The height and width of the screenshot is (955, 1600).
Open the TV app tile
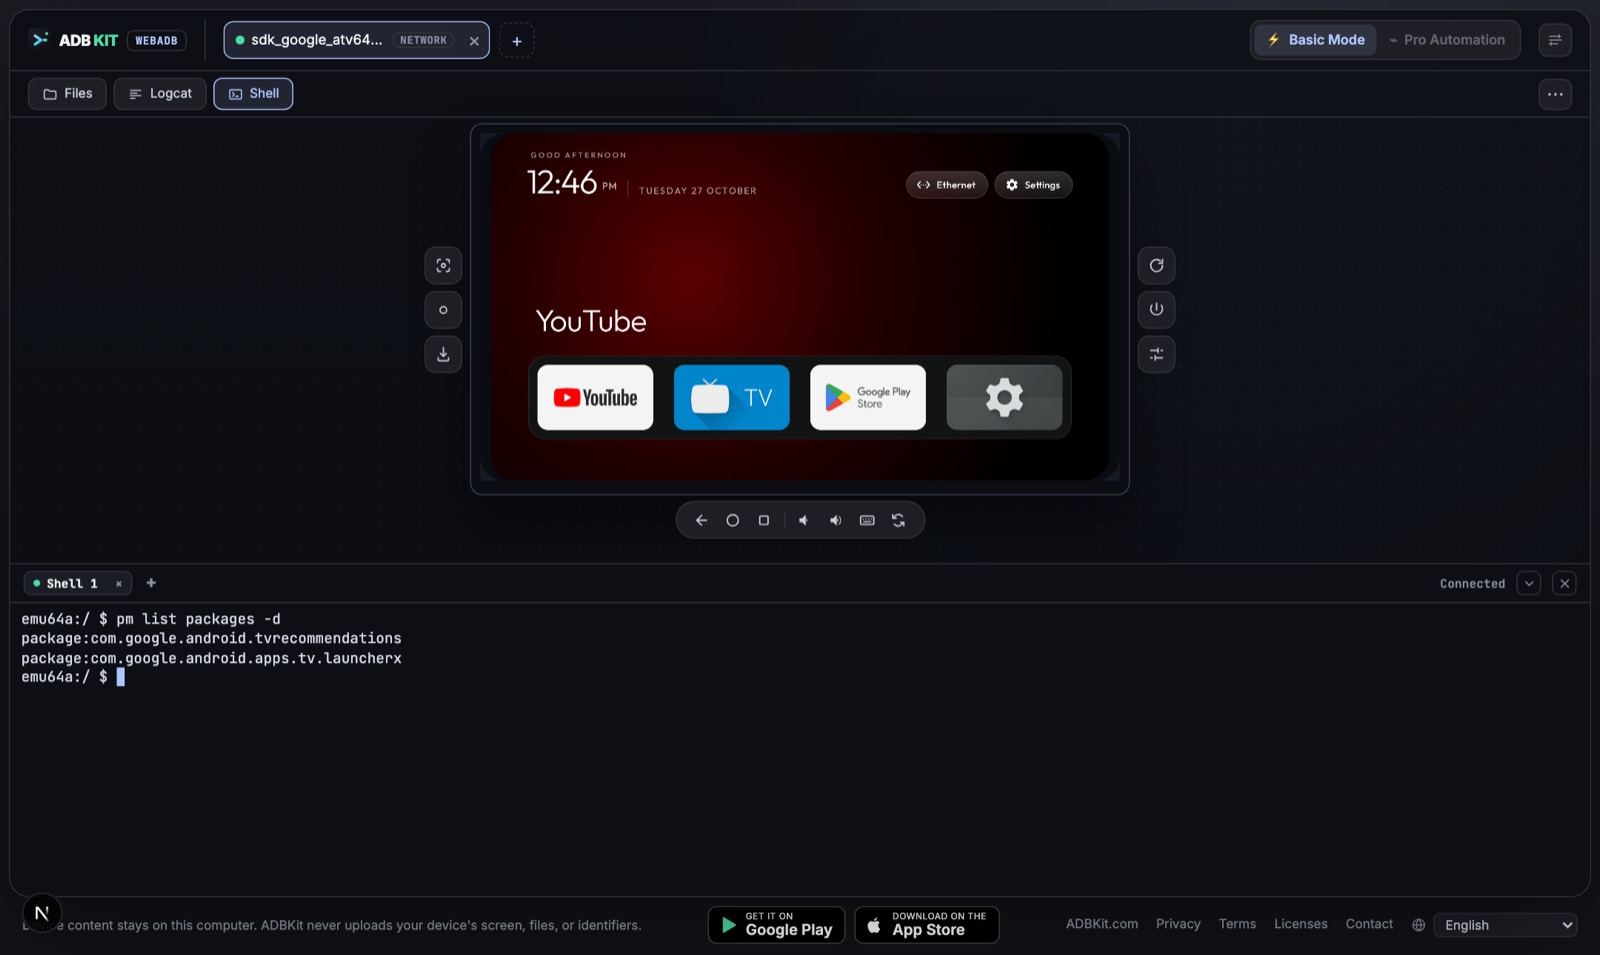pyautogui.click(x=732, y=397)
